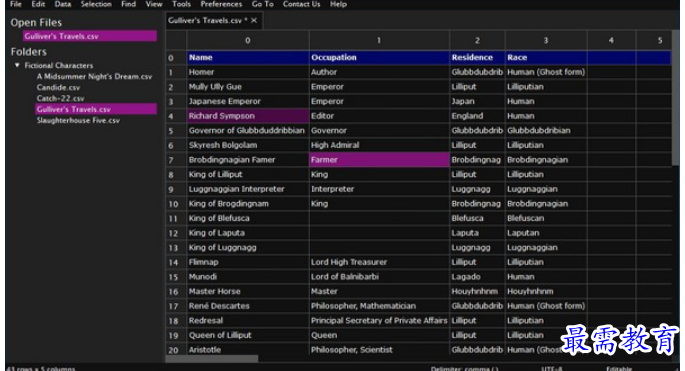This screenshot has width=685, height=371.
Task: Open the Contact Us menu
Action: [x=301, y=4]
